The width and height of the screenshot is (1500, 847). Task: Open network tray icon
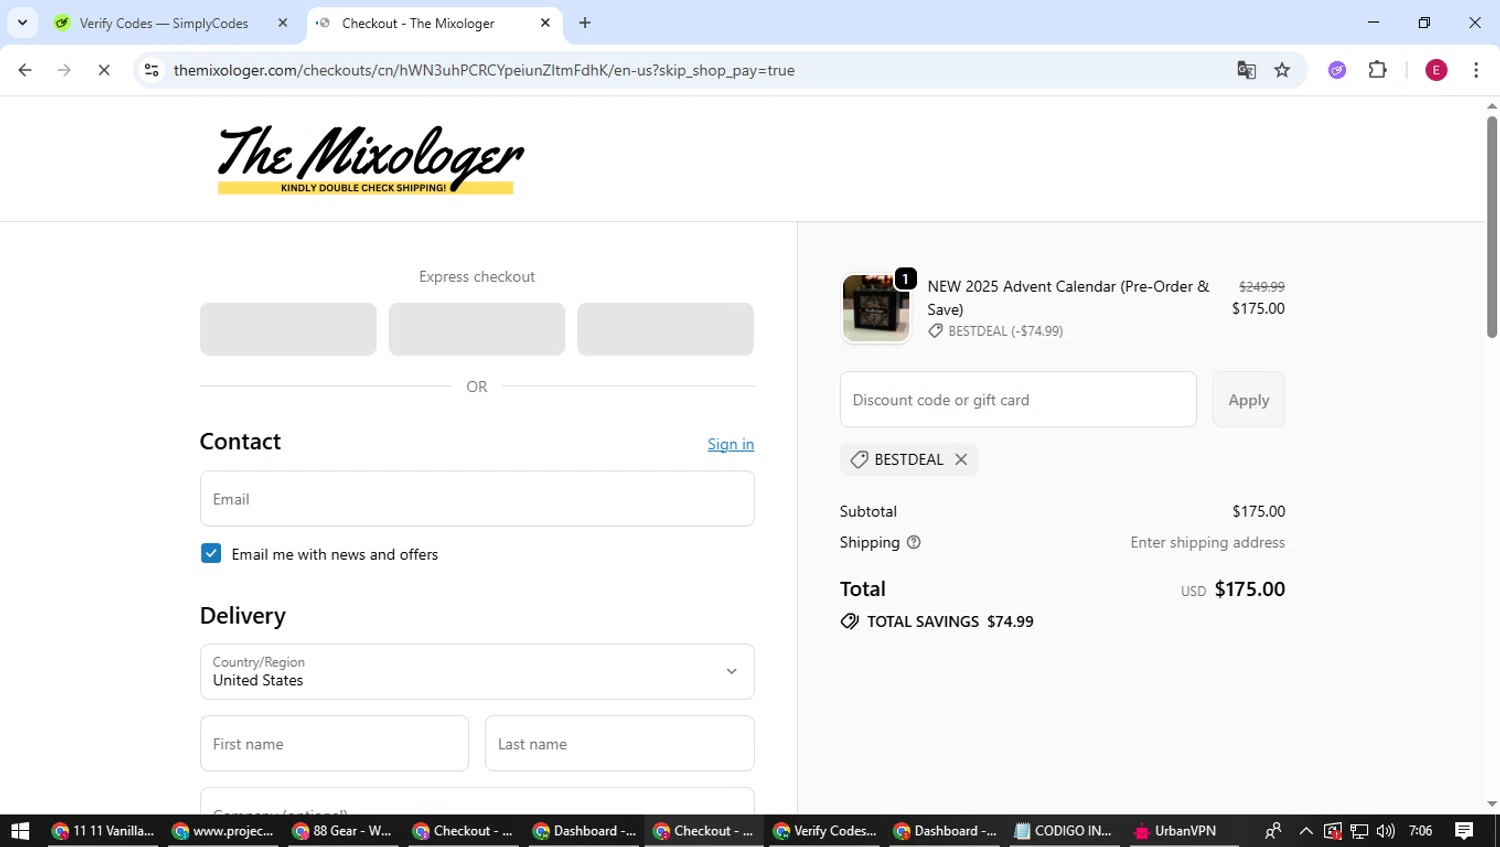(1359, 831)
